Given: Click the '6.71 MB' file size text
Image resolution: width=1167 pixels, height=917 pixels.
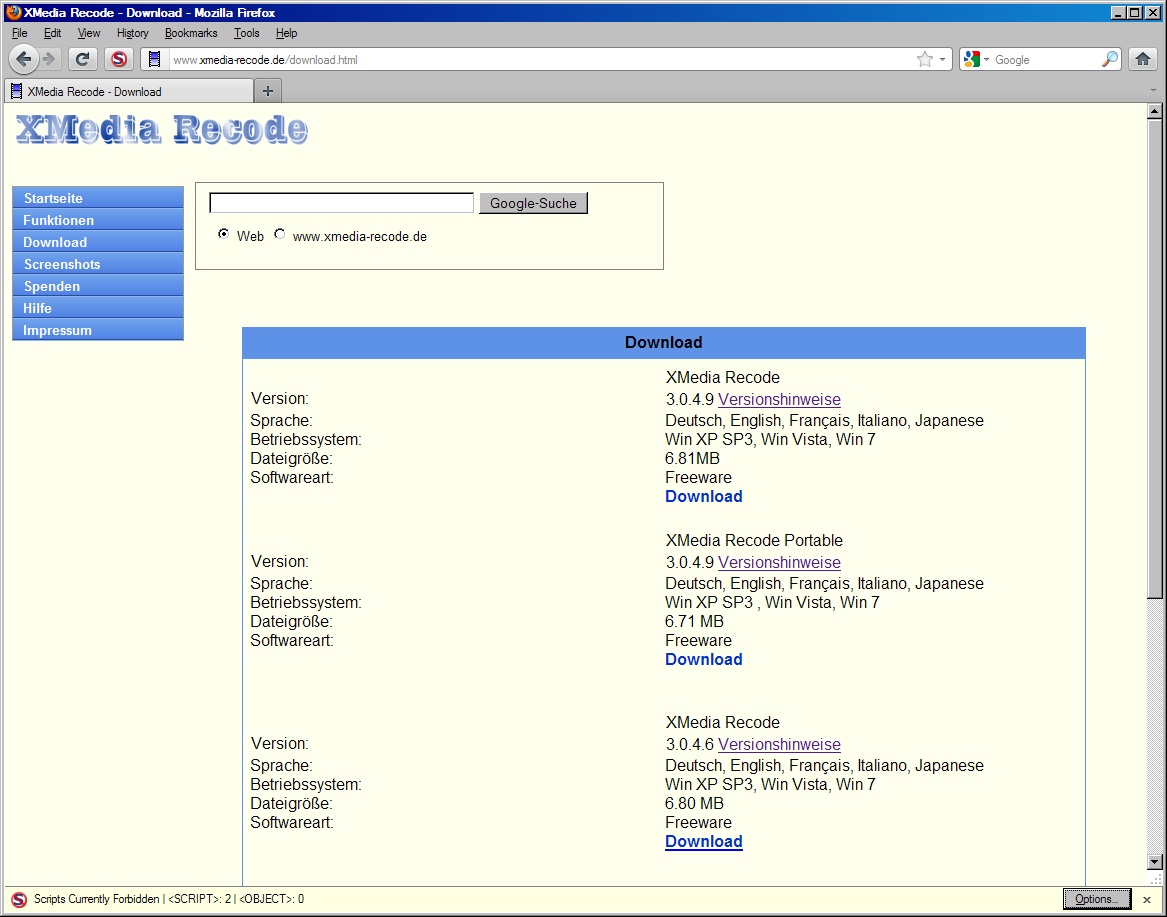Looking at the screenshot, I should [x=694, y=622].
